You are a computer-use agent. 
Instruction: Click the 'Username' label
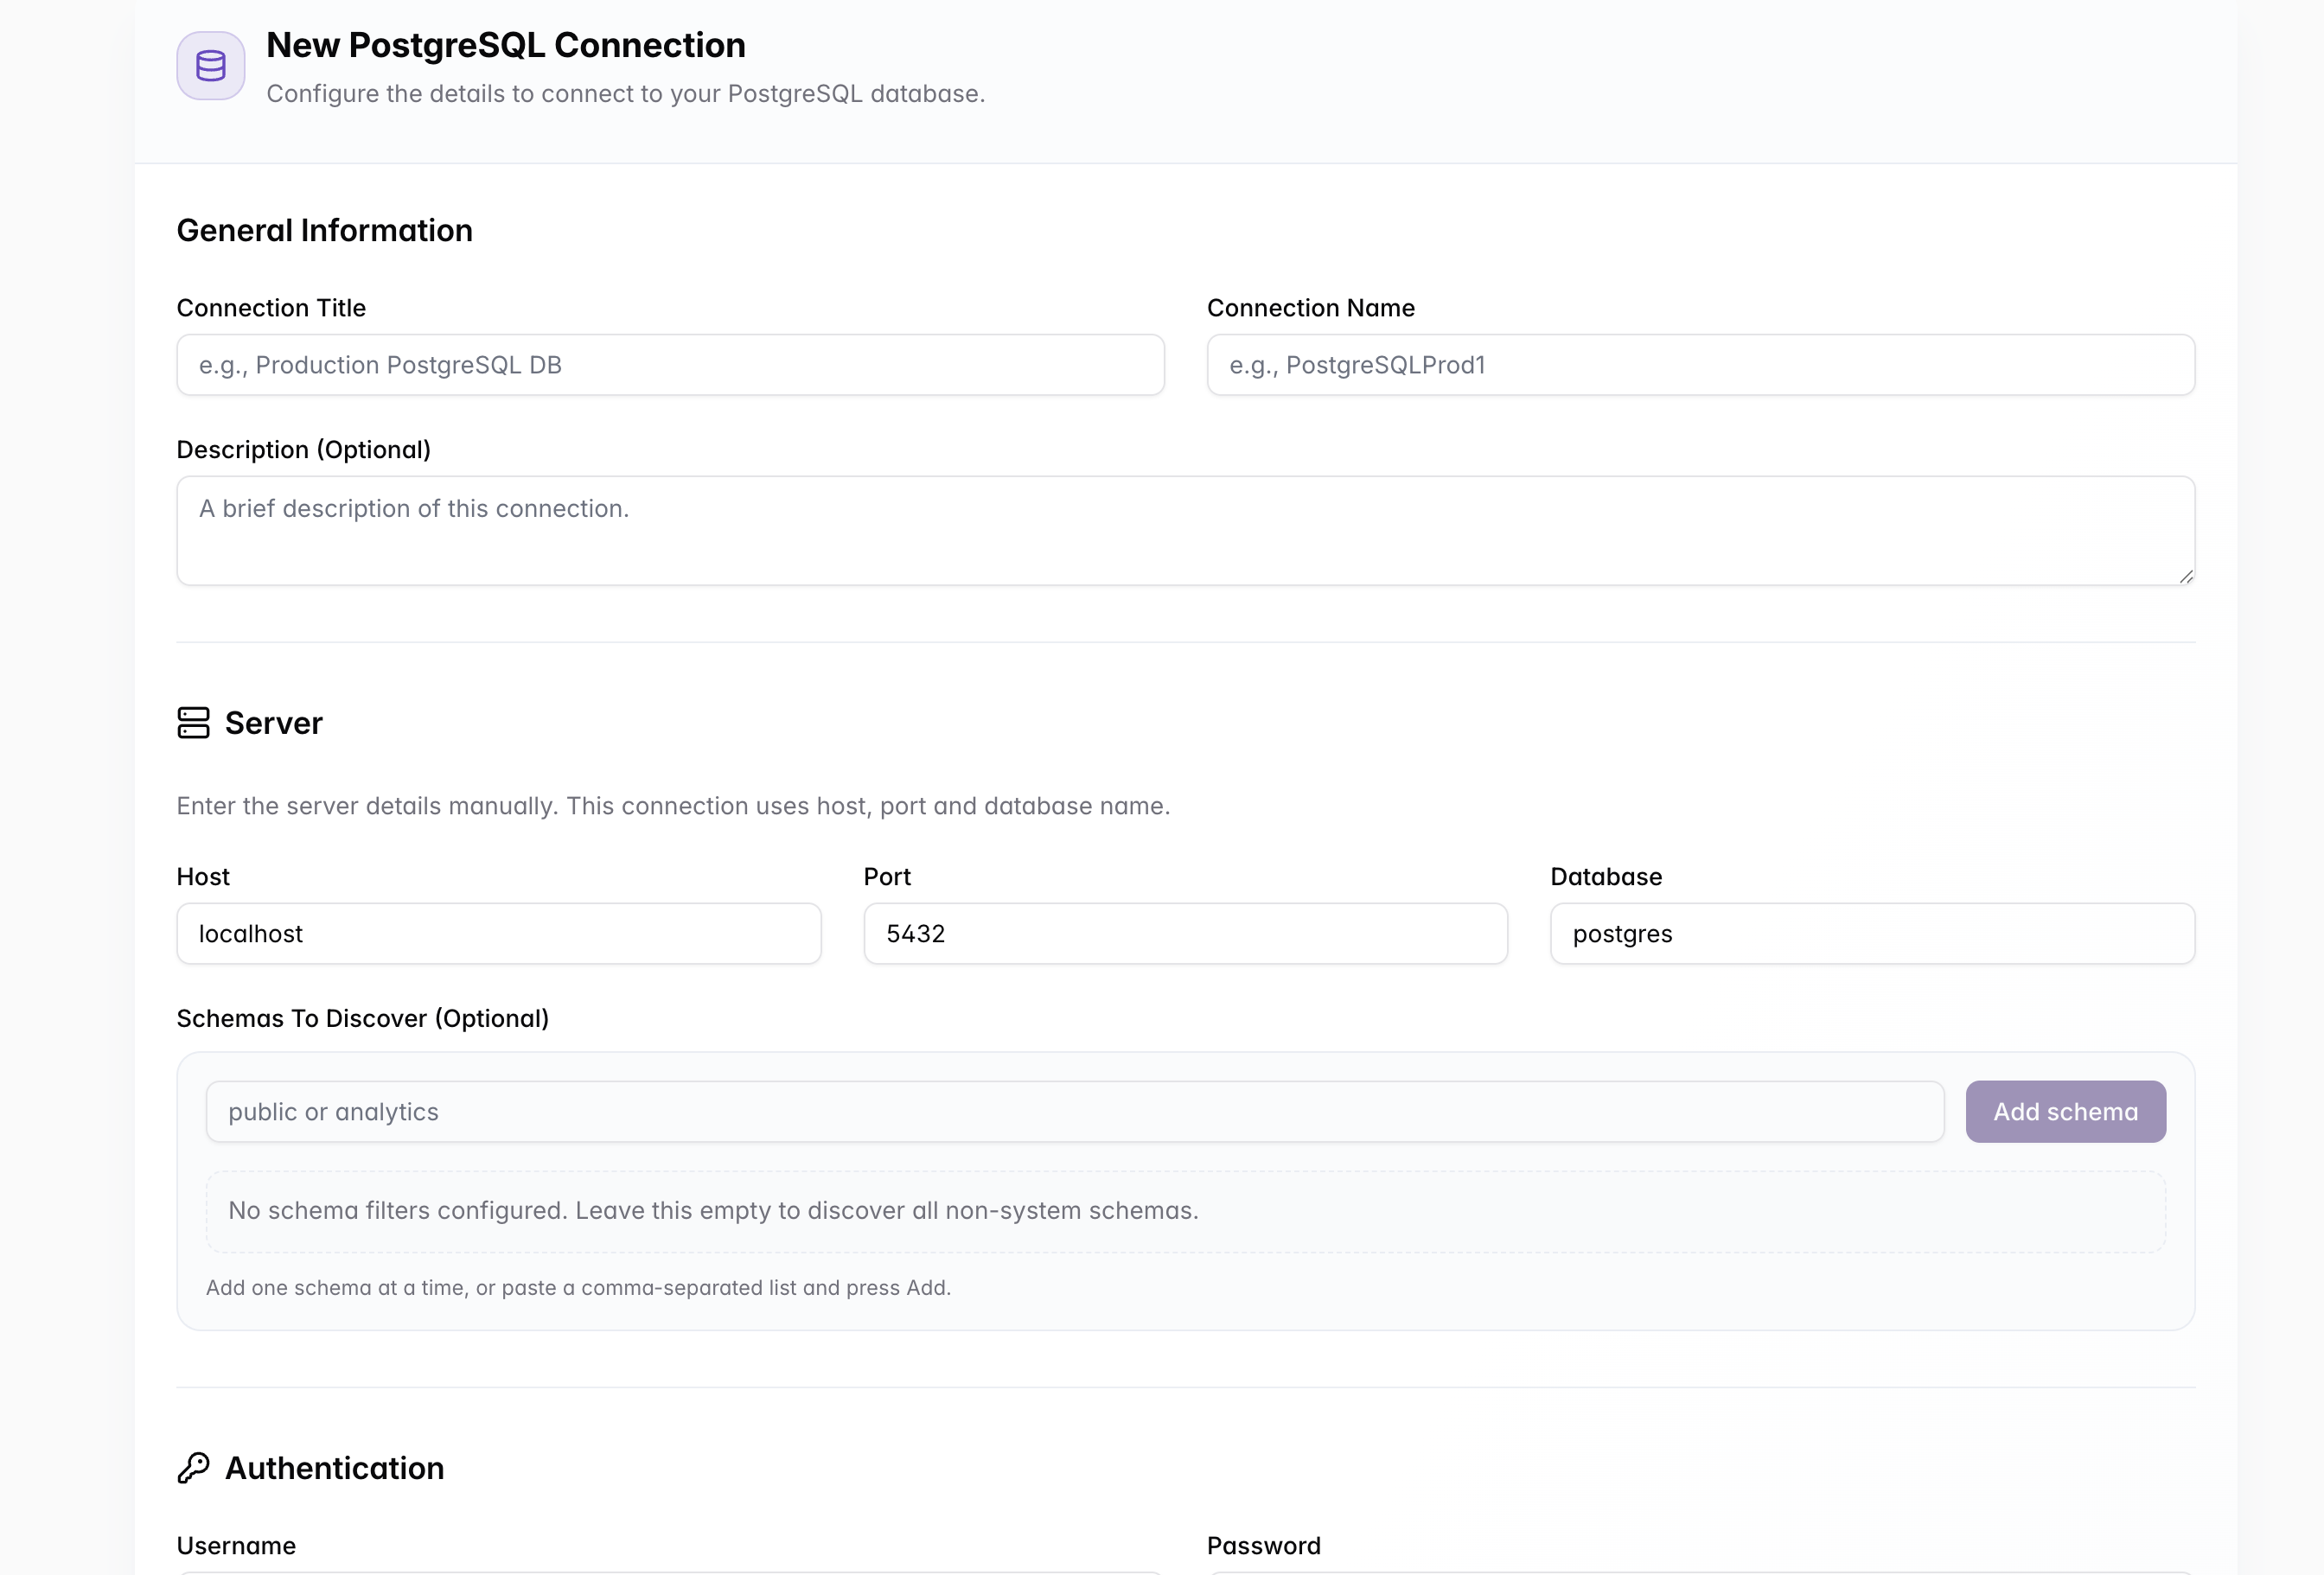coord(236,1546)
